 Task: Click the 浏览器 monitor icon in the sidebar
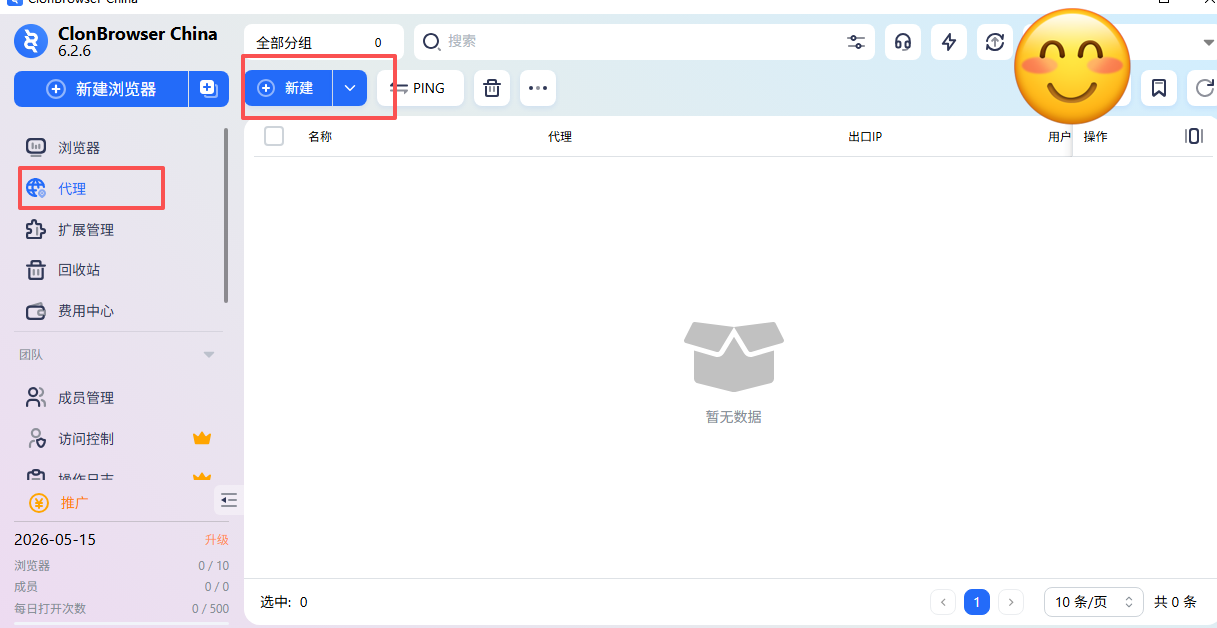click(x=36, y=148)
